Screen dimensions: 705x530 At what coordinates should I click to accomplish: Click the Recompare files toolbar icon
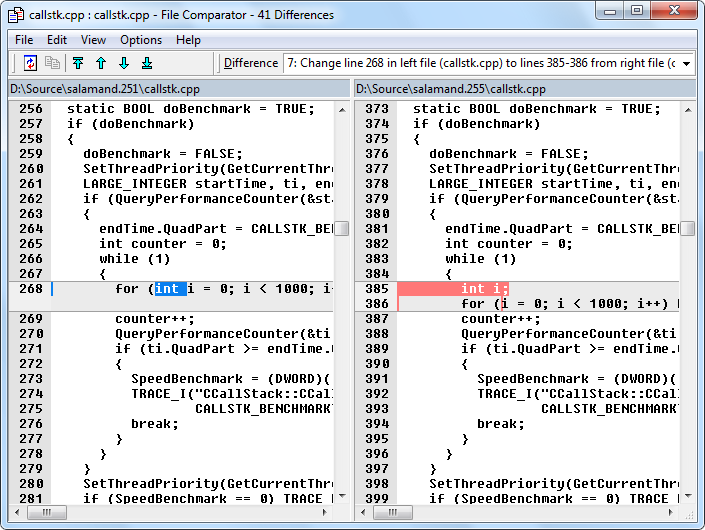pyautogui.click(x=30, y=63)
